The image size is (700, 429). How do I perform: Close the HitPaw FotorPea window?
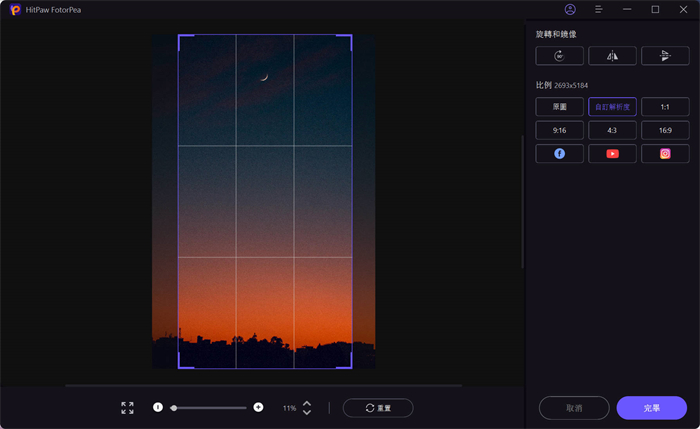[683, 9]
